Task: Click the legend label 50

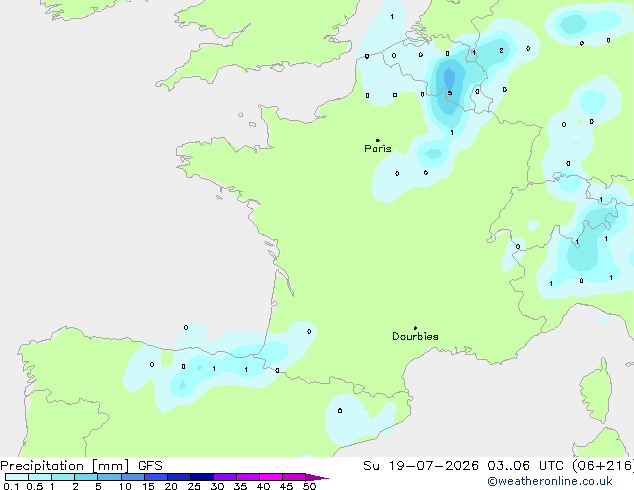Action: pos(309,486)
